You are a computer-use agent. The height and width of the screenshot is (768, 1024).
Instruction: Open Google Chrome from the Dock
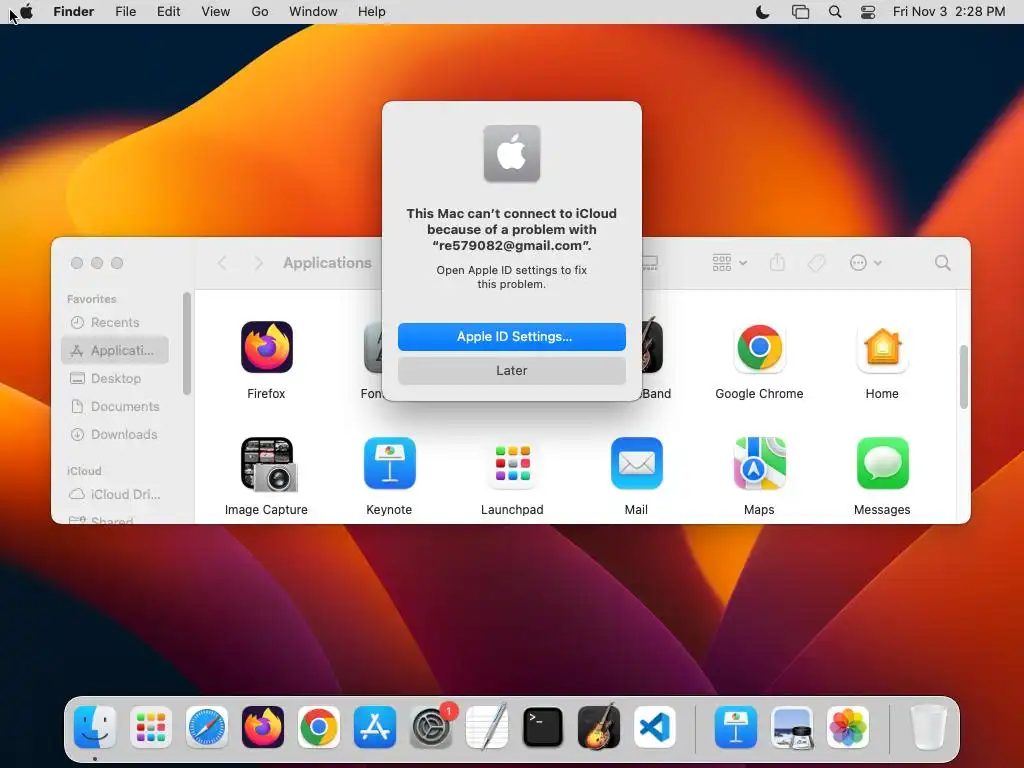pyautogui.click(x=319, y=727)
